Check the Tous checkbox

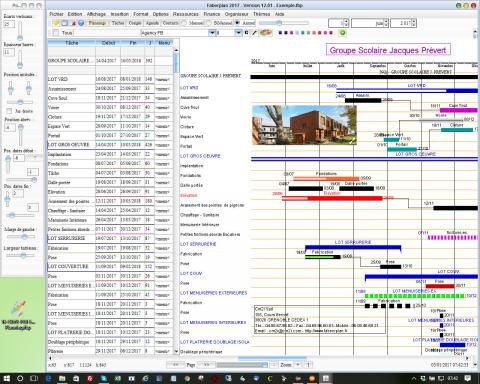(56, 33)
